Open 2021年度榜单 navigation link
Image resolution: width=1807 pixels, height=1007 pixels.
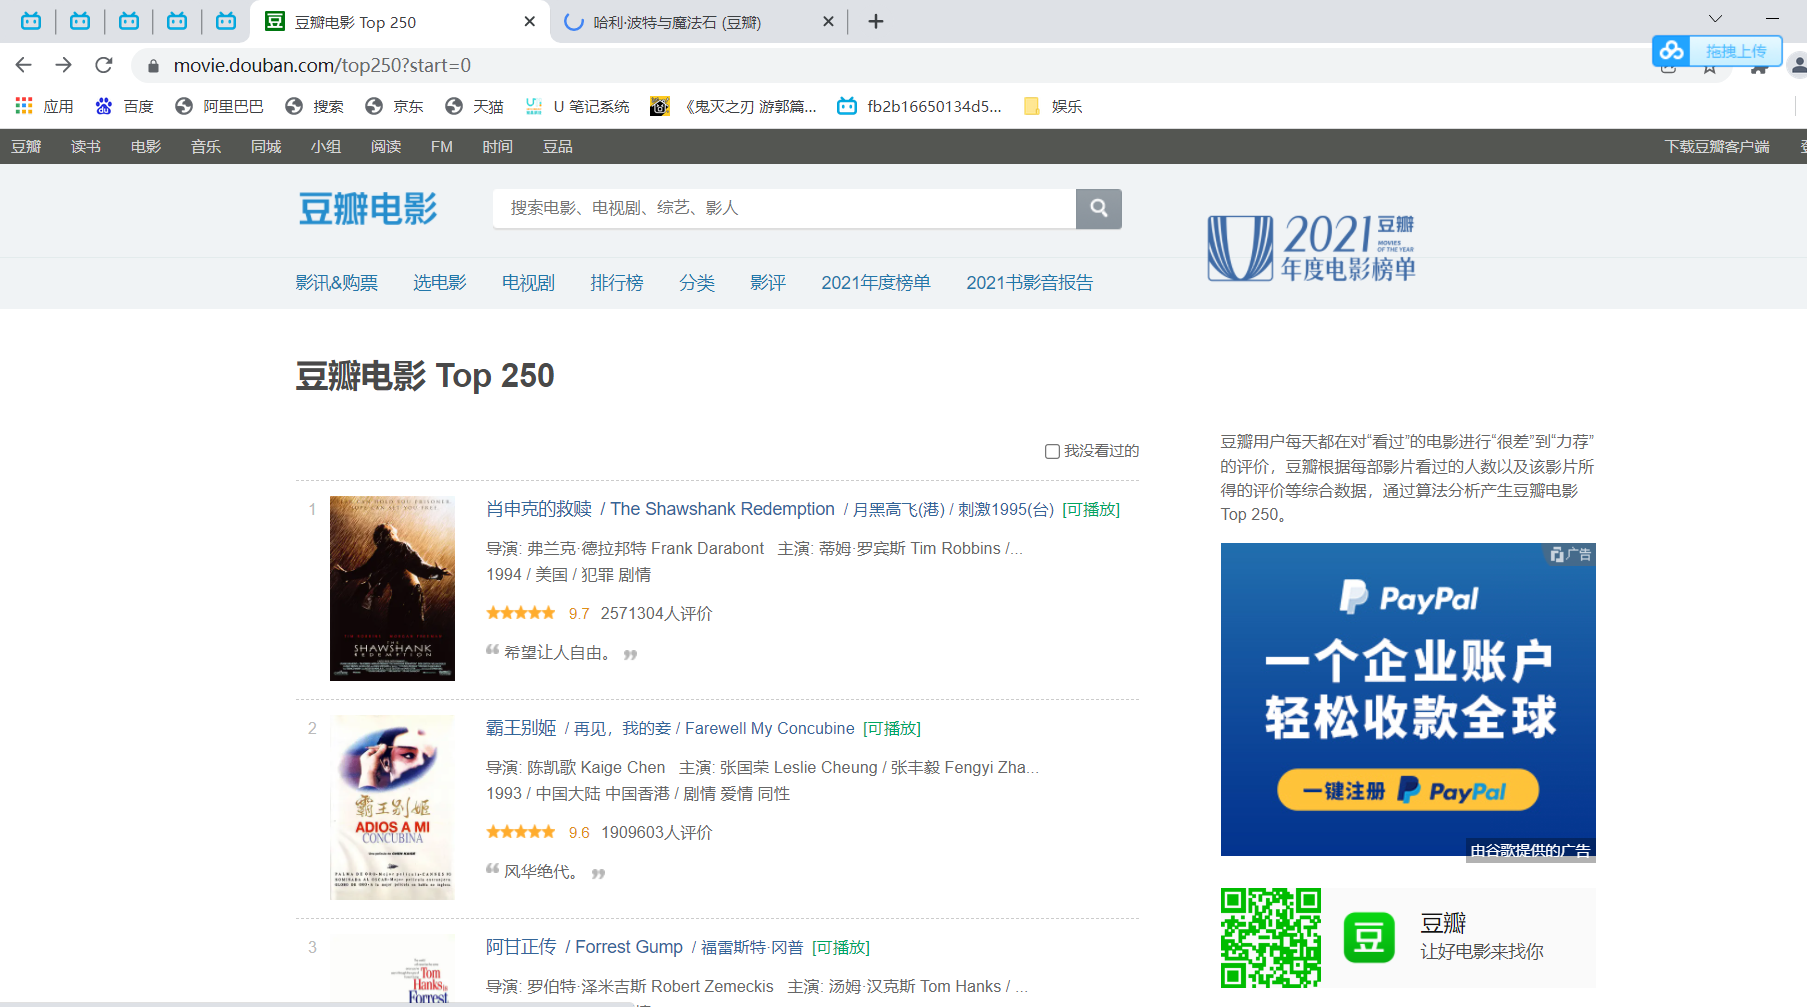click(x=876, y=283)
